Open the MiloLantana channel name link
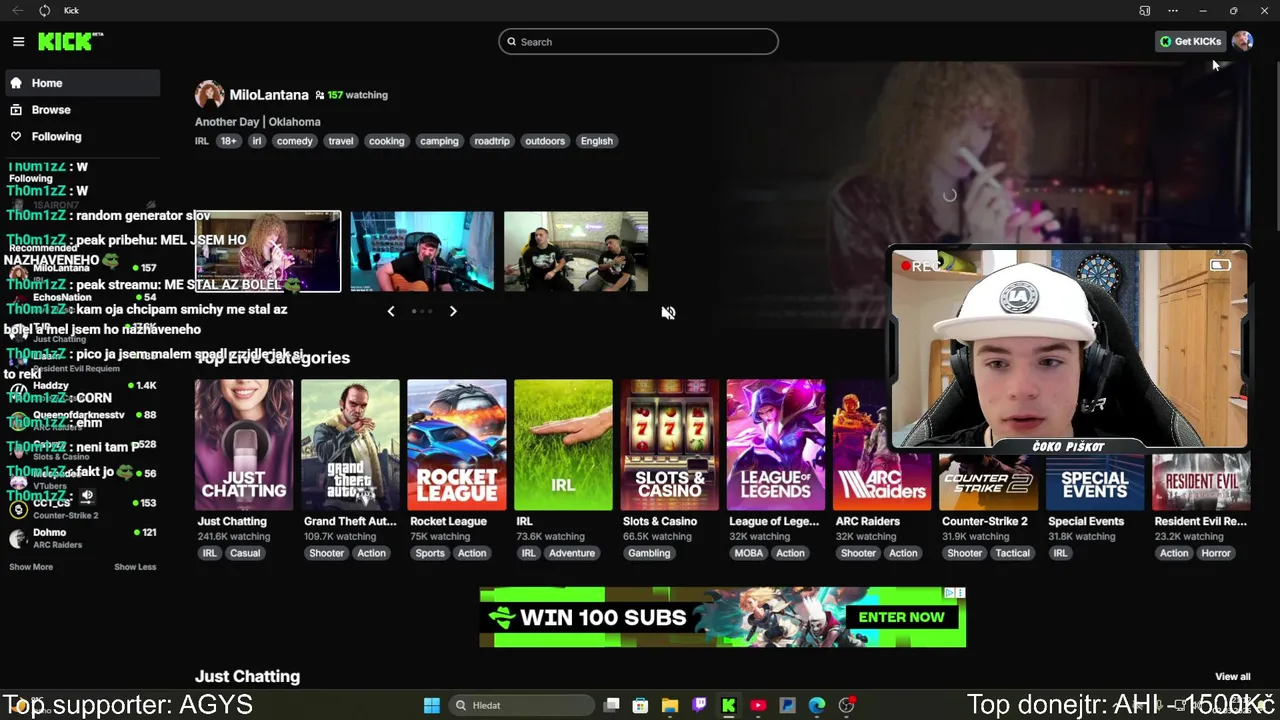 (x=269, y=95)
